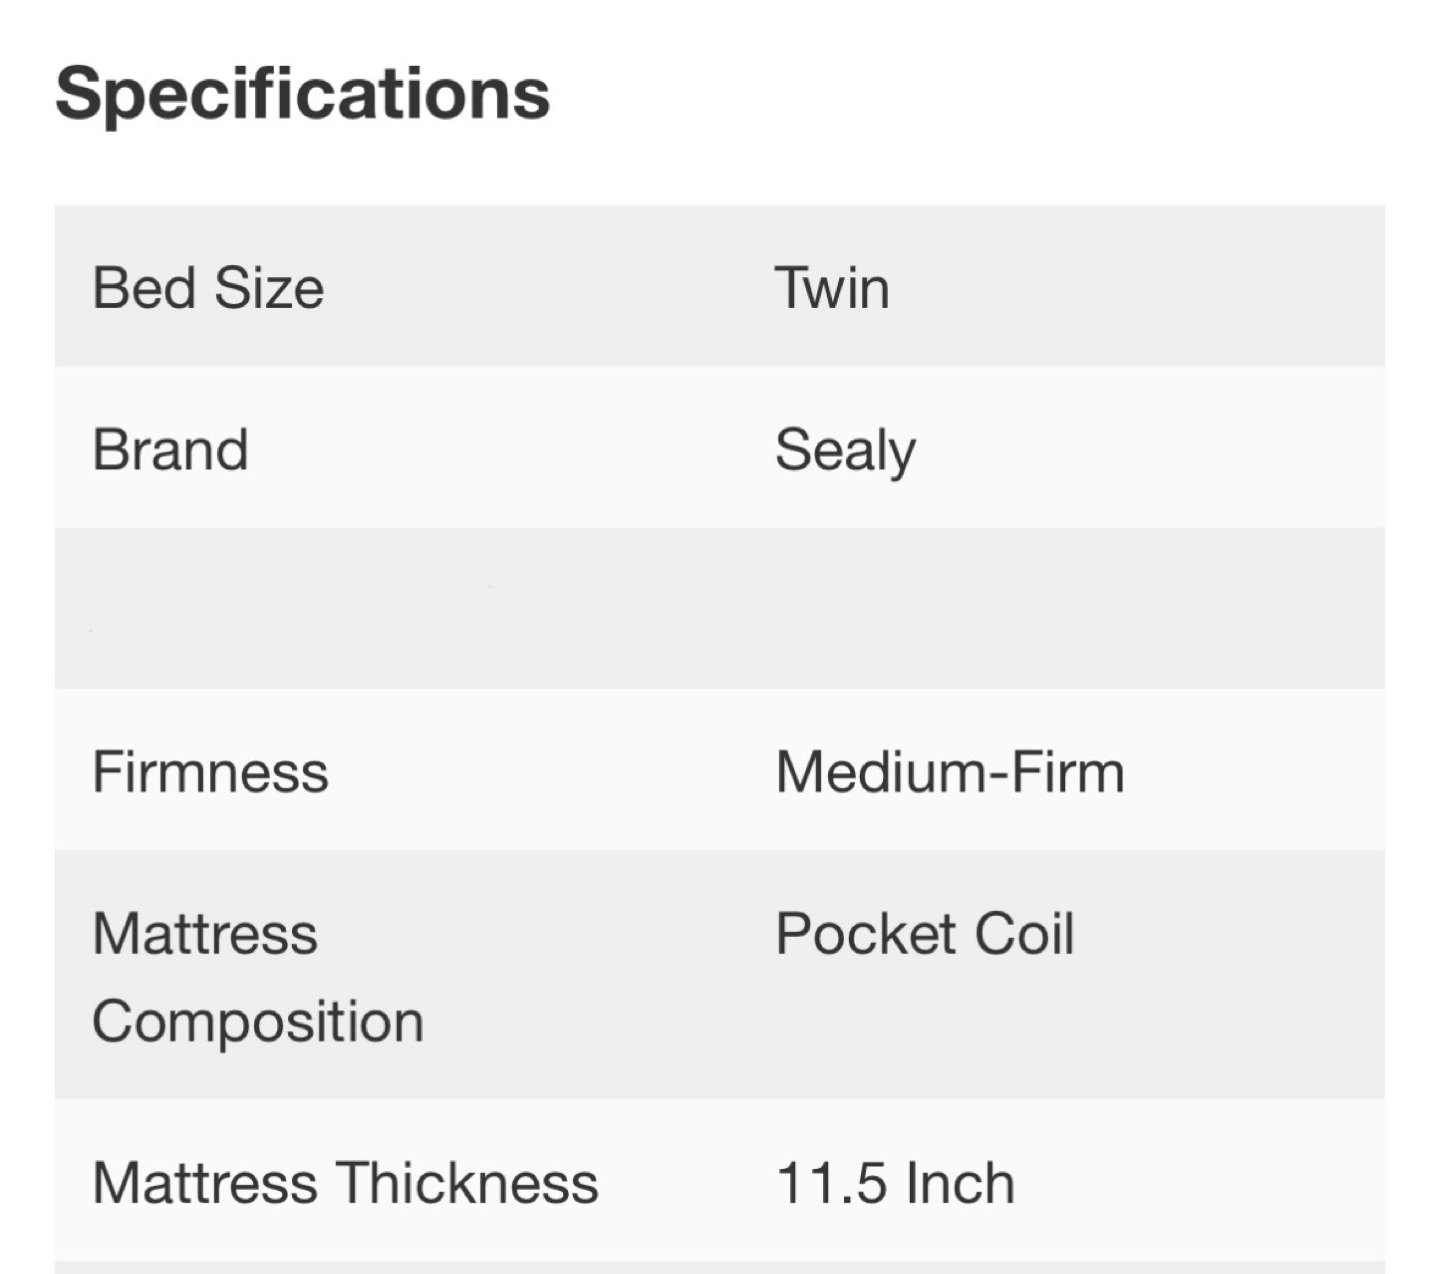Click the number 11.5 in thickness row
Viewport: 1440px width, 1274px height.
pyautogui.click(x=831, y=1183)
